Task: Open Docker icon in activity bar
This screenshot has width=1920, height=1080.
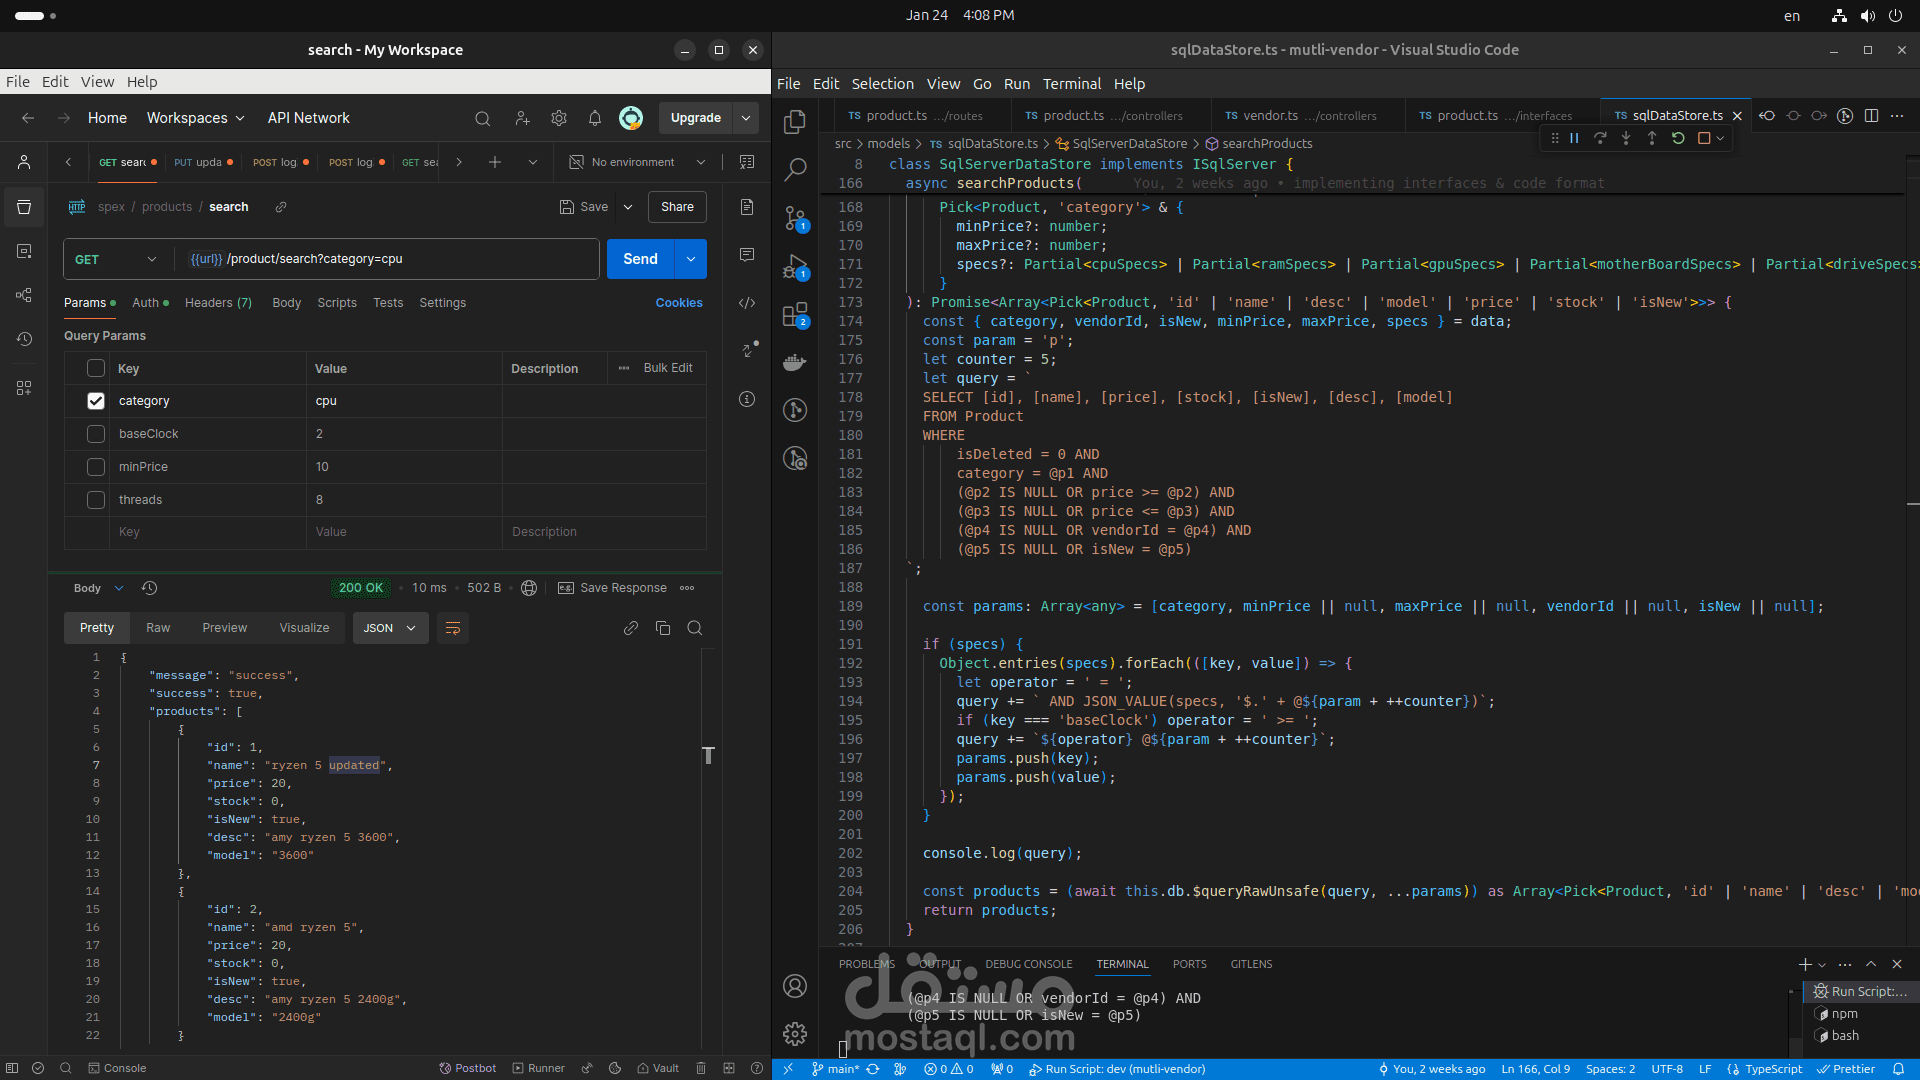Action: pyautogui.click(x=795, y=362)
